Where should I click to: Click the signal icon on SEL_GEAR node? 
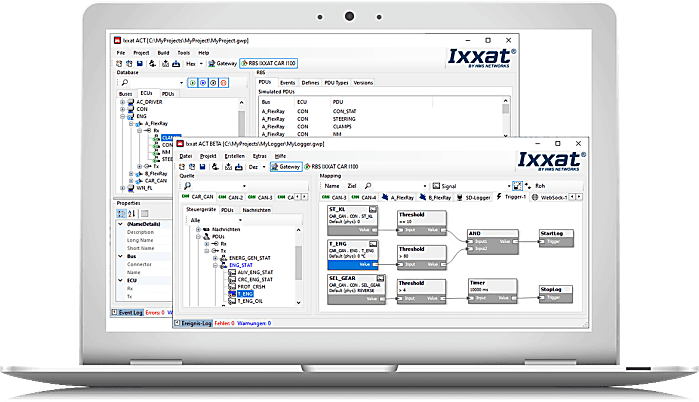(x=380, y=278)
